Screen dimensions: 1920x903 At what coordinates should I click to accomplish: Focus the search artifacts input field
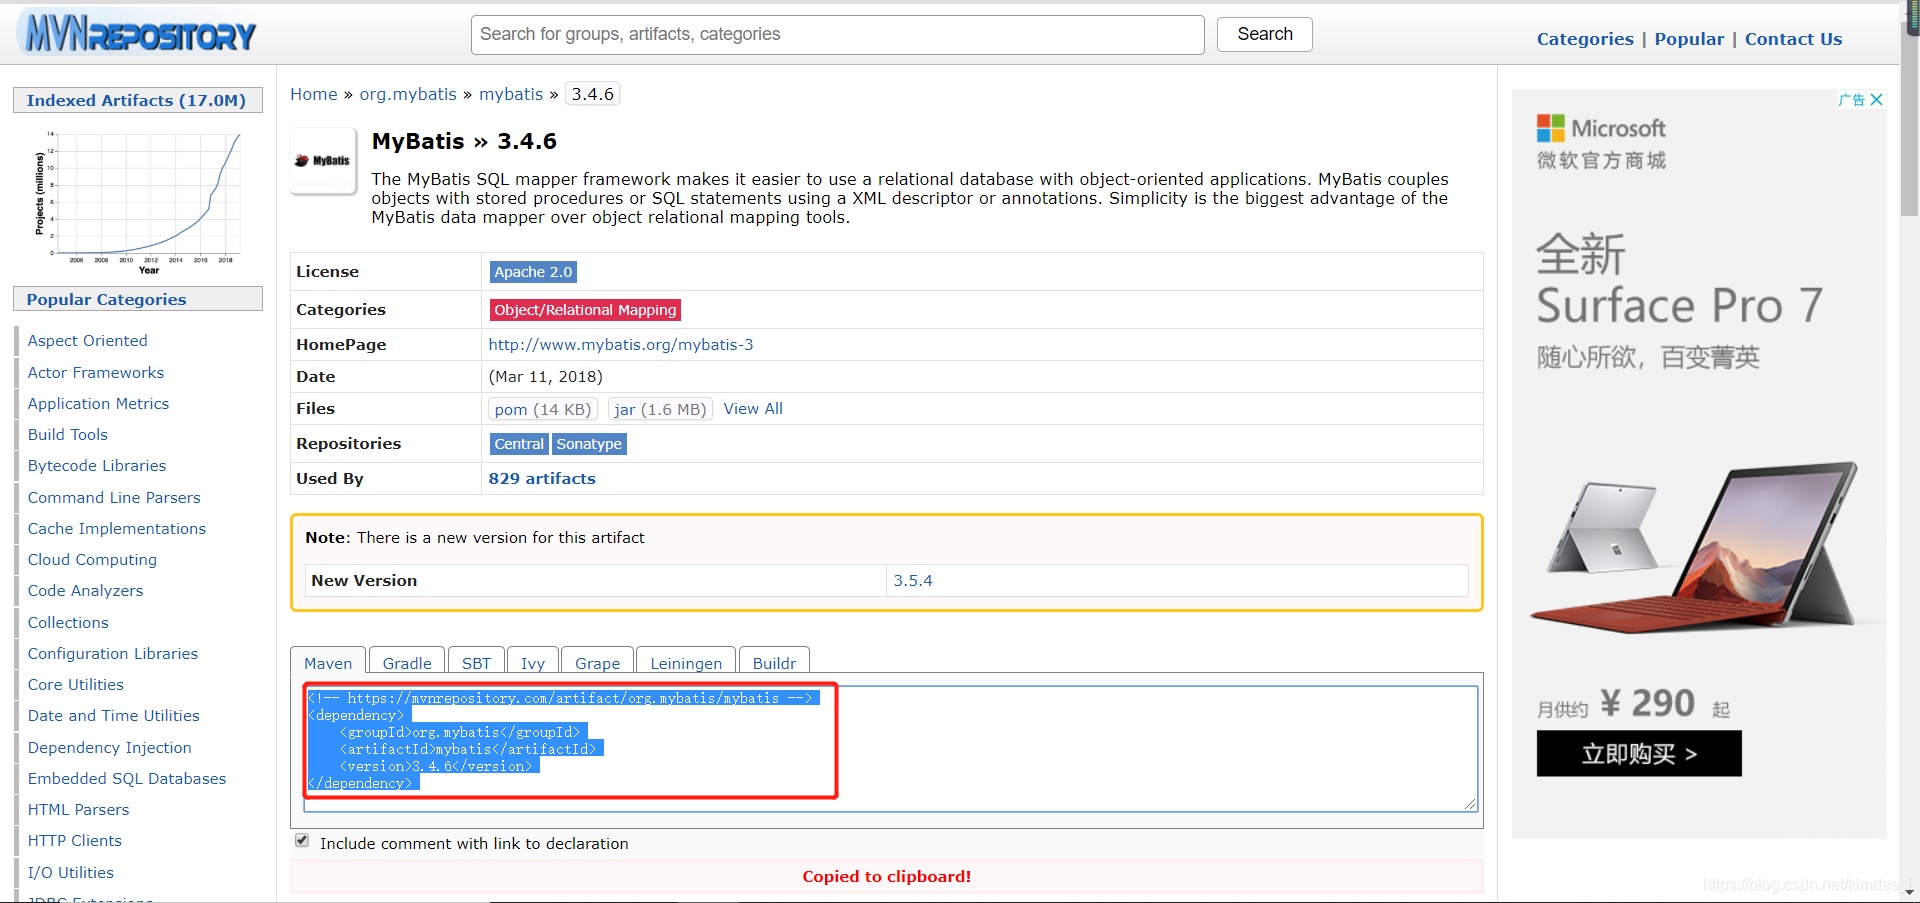point(838,35)
